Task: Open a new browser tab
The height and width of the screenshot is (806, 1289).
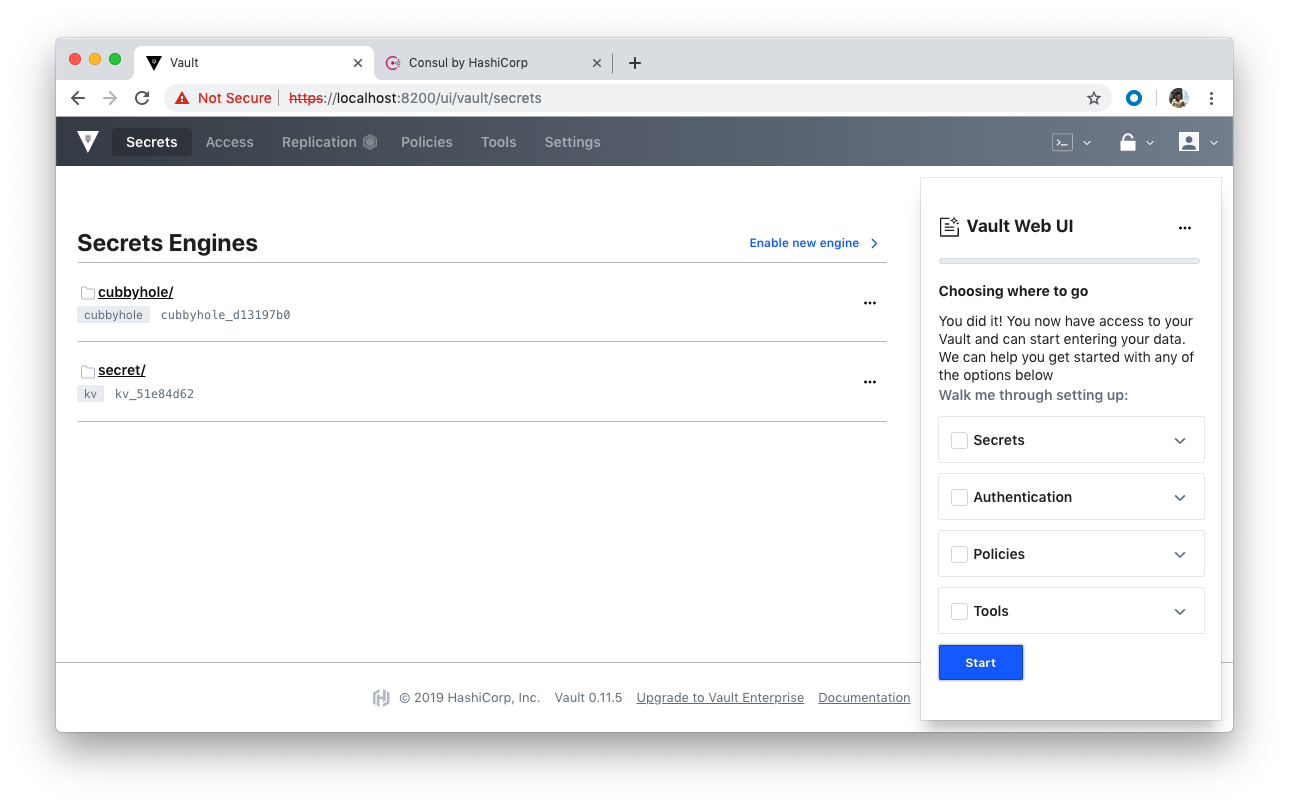Action: [635, 63]
